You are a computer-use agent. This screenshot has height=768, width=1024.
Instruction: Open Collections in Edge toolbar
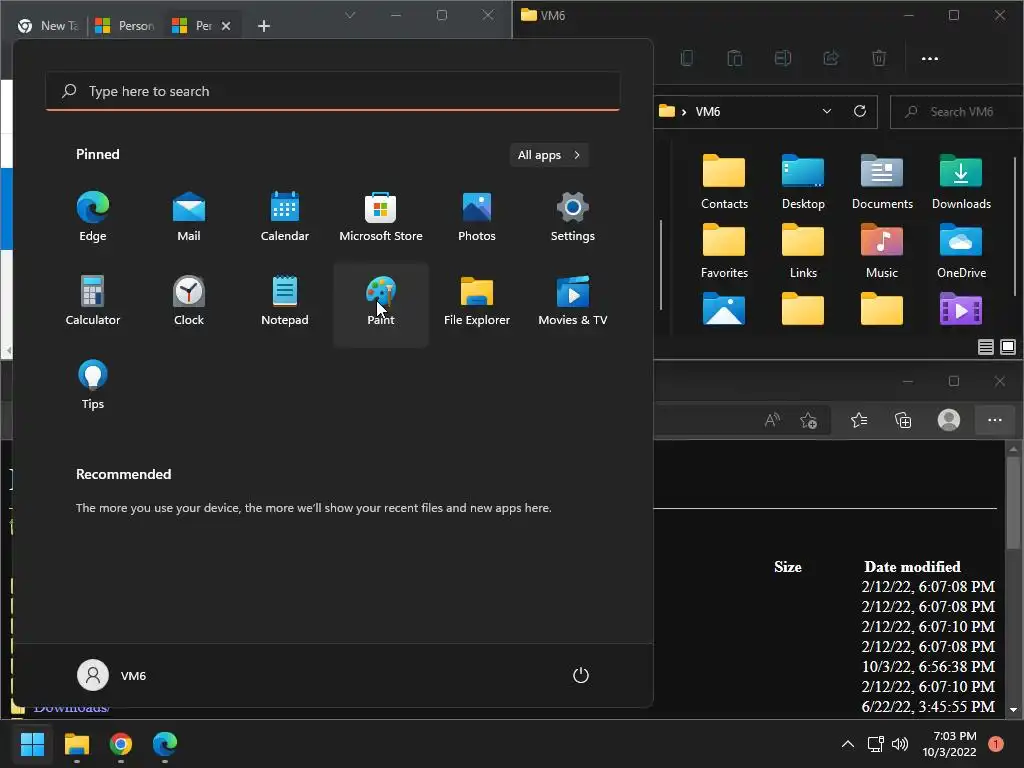pos(903,420)
